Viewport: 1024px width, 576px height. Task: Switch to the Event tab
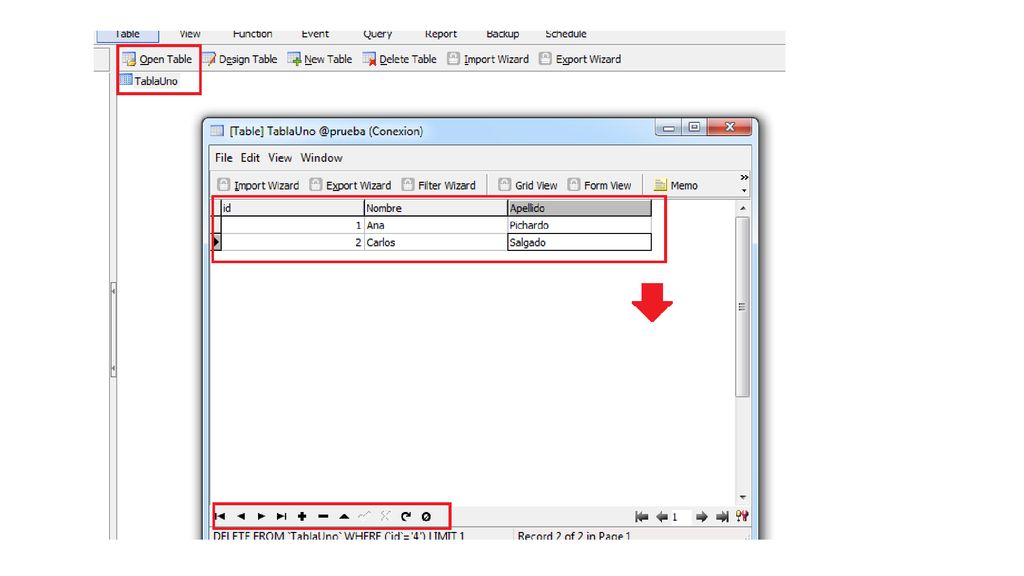(315, 35)
